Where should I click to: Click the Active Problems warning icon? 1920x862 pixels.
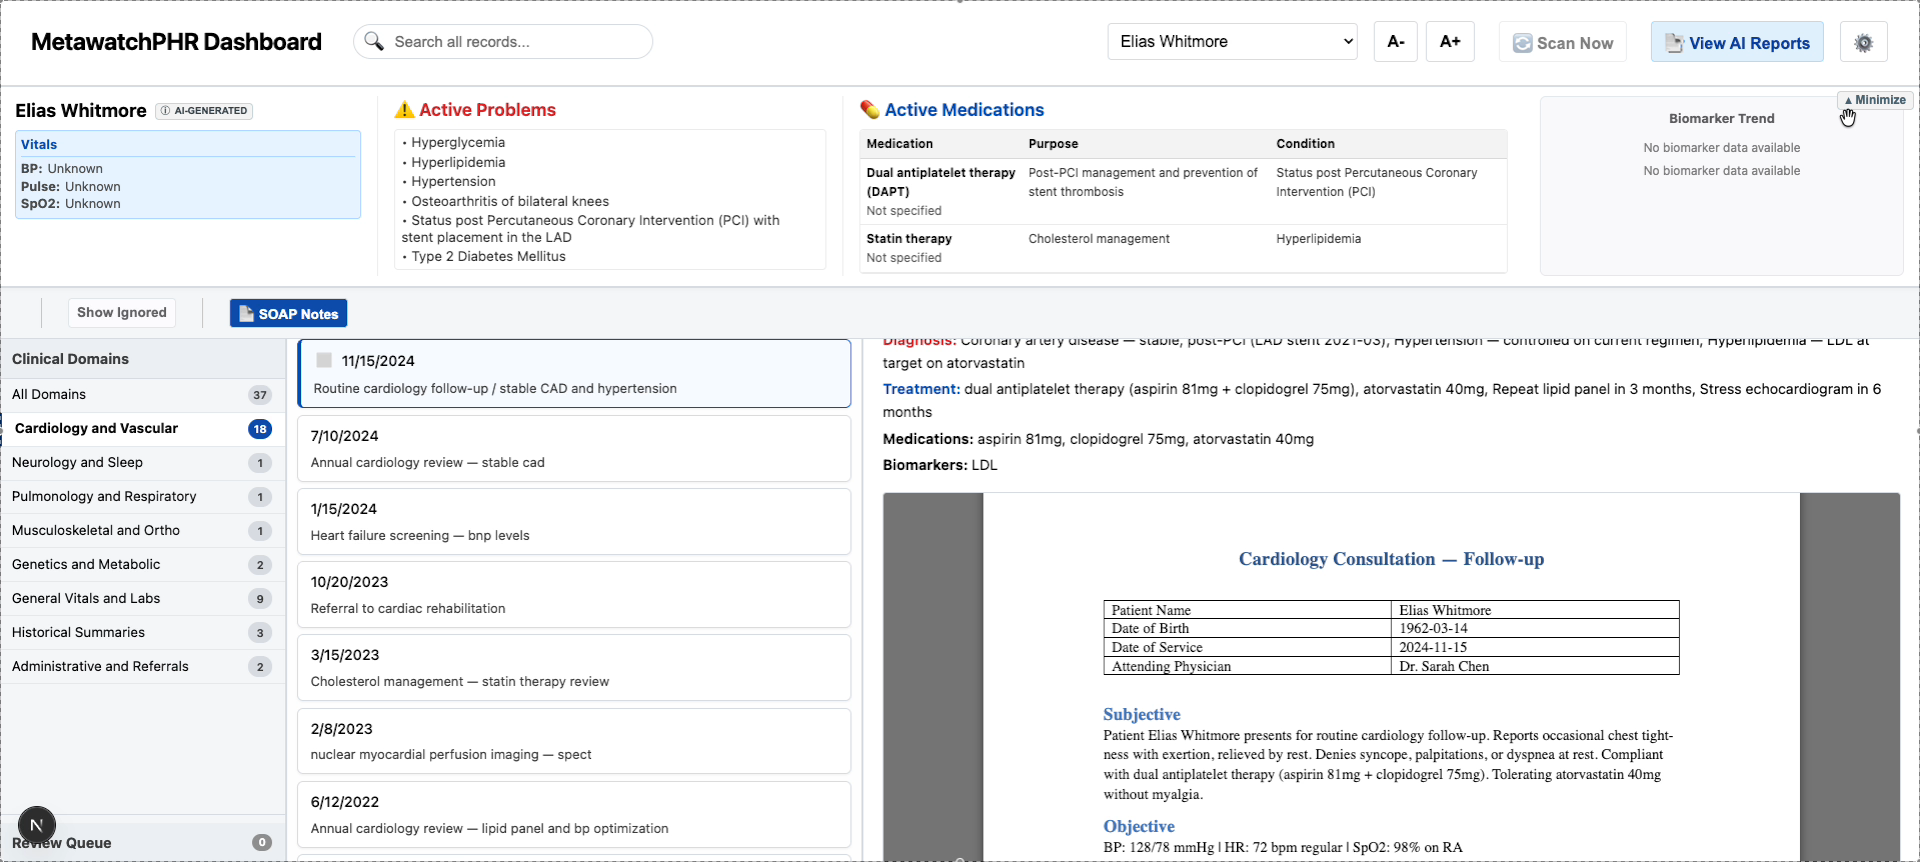tap(405, 110)
